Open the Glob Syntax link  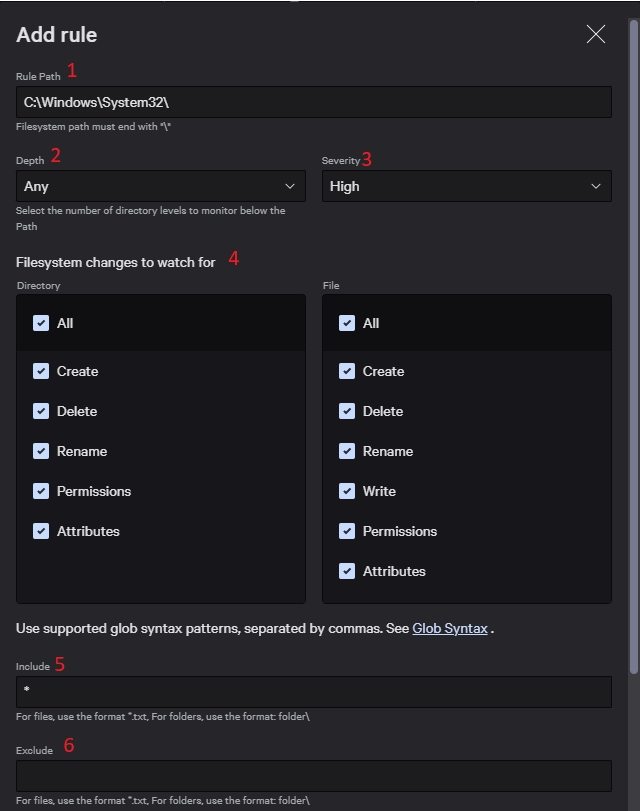[x=449, y=629]
